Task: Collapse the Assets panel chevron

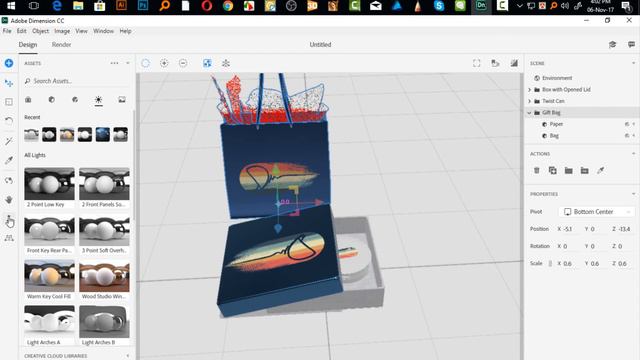Action: 128,63
